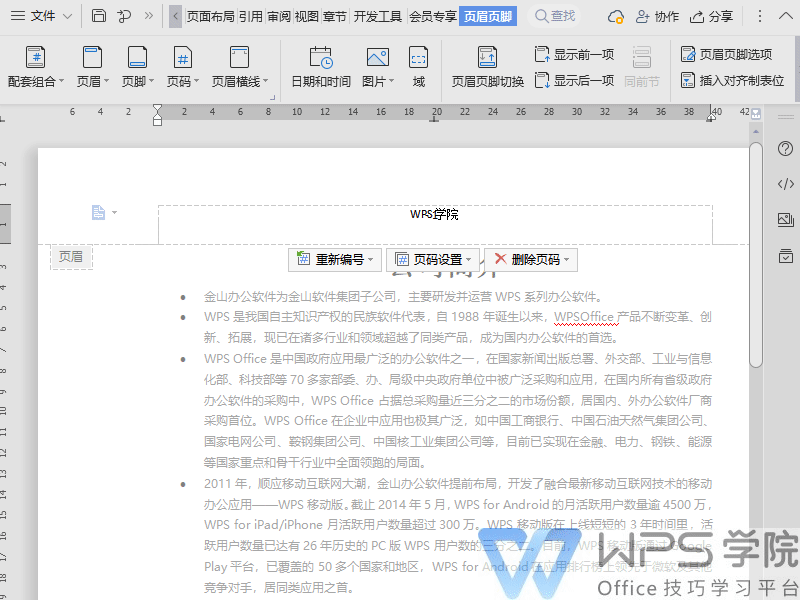800x600 pixels.
Task: Open the 开发工具 ribbon tab
Action: (x=379, y=16)
